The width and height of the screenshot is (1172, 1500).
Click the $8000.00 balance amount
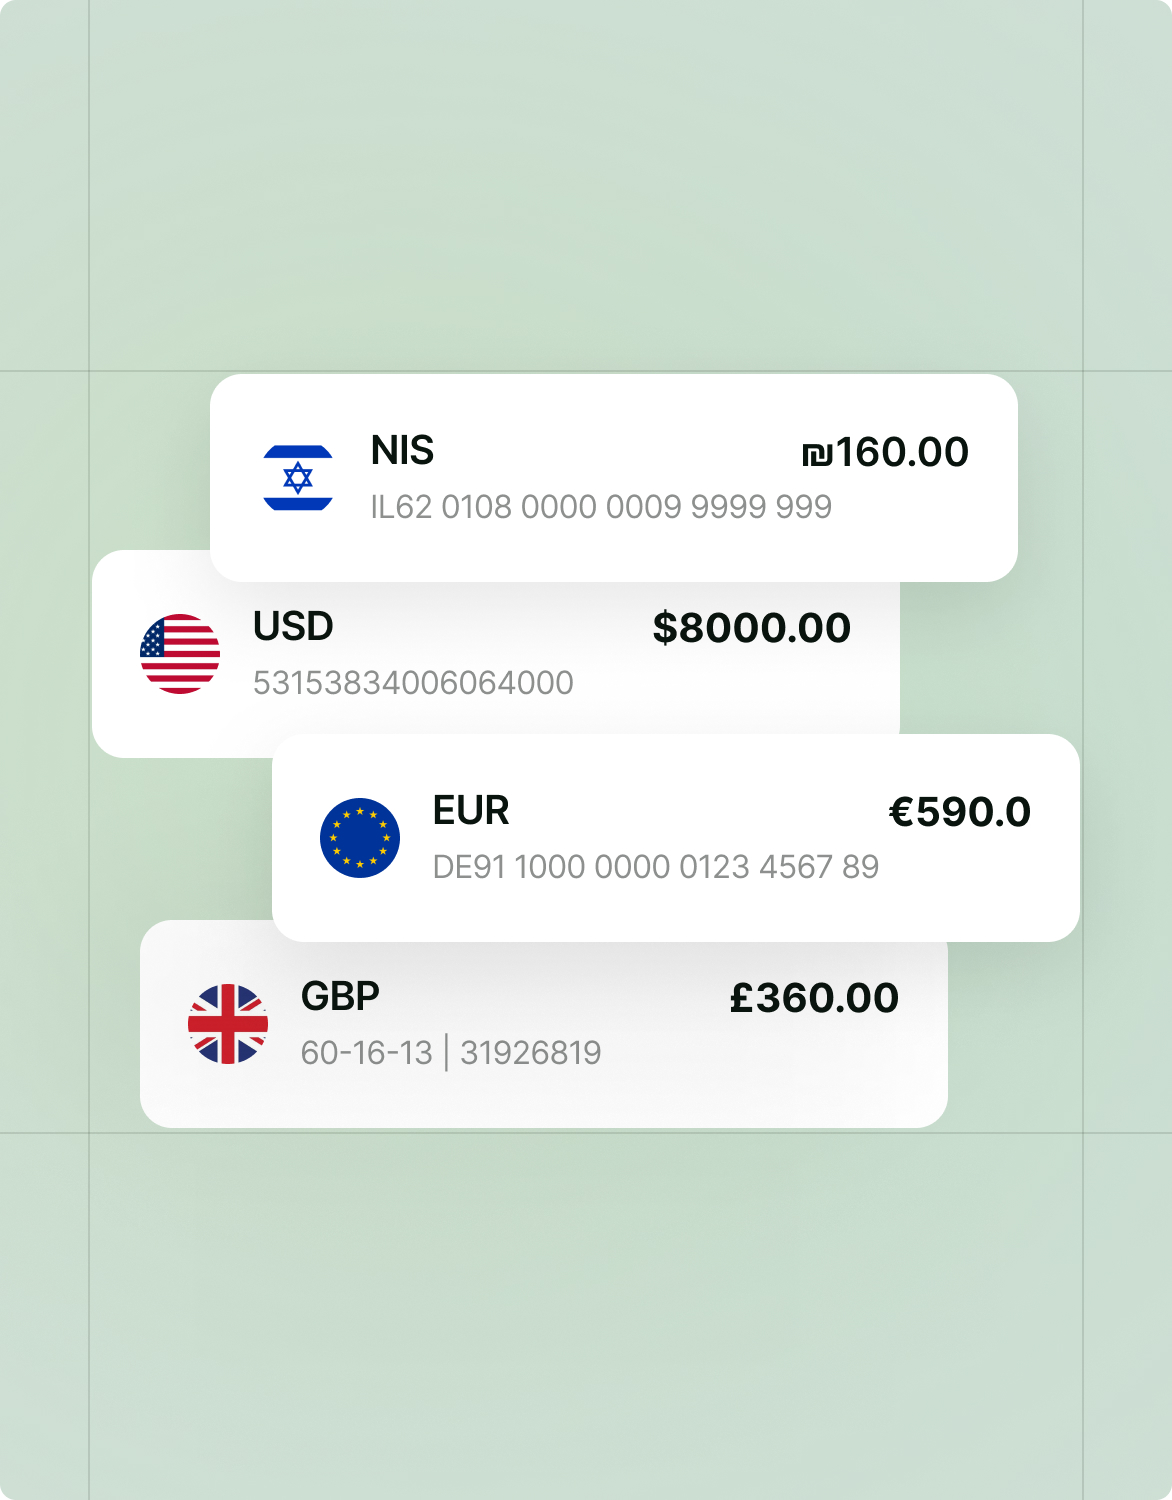[x=752, y=628]
